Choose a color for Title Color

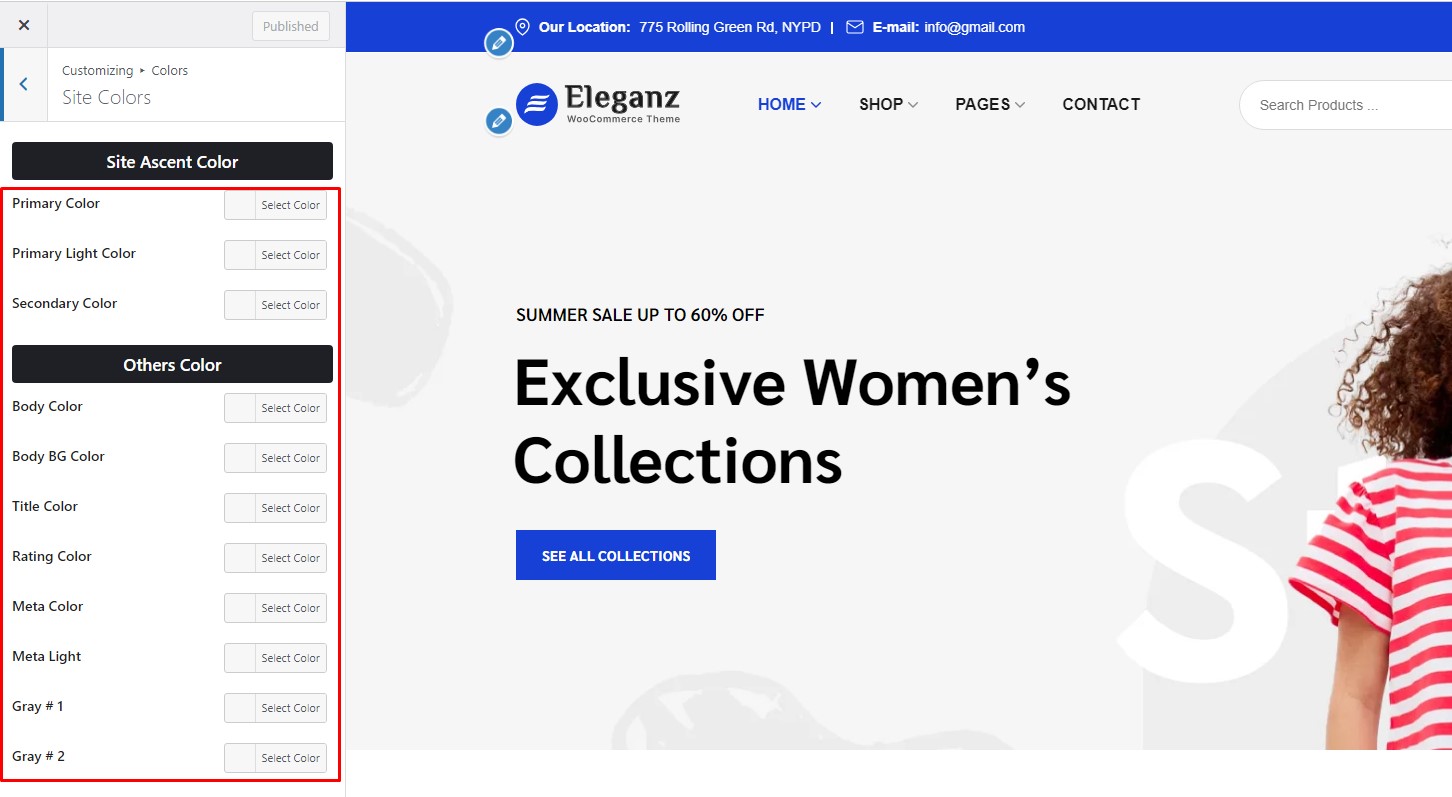click(275, 508)
